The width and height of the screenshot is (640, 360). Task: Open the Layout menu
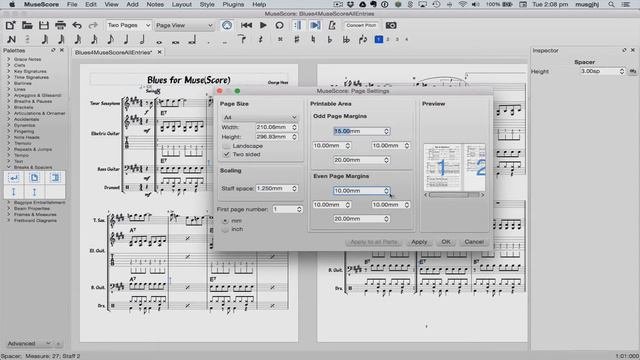[x=182, y=4]
